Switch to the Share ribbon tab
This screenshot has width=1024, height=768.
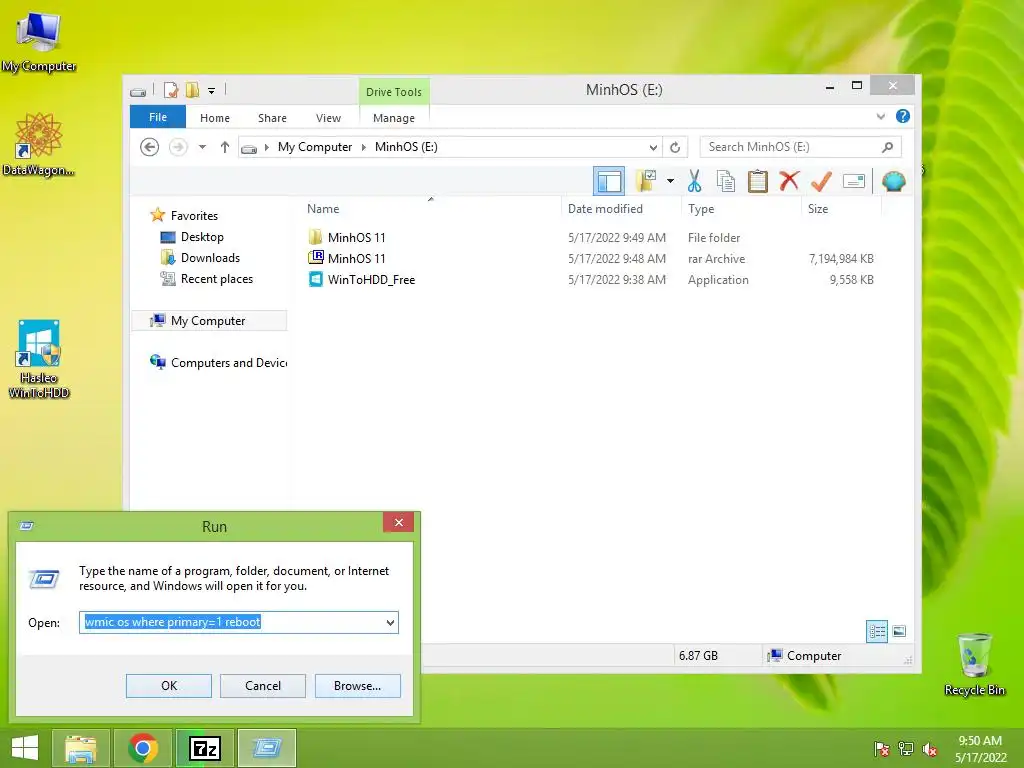272,118
